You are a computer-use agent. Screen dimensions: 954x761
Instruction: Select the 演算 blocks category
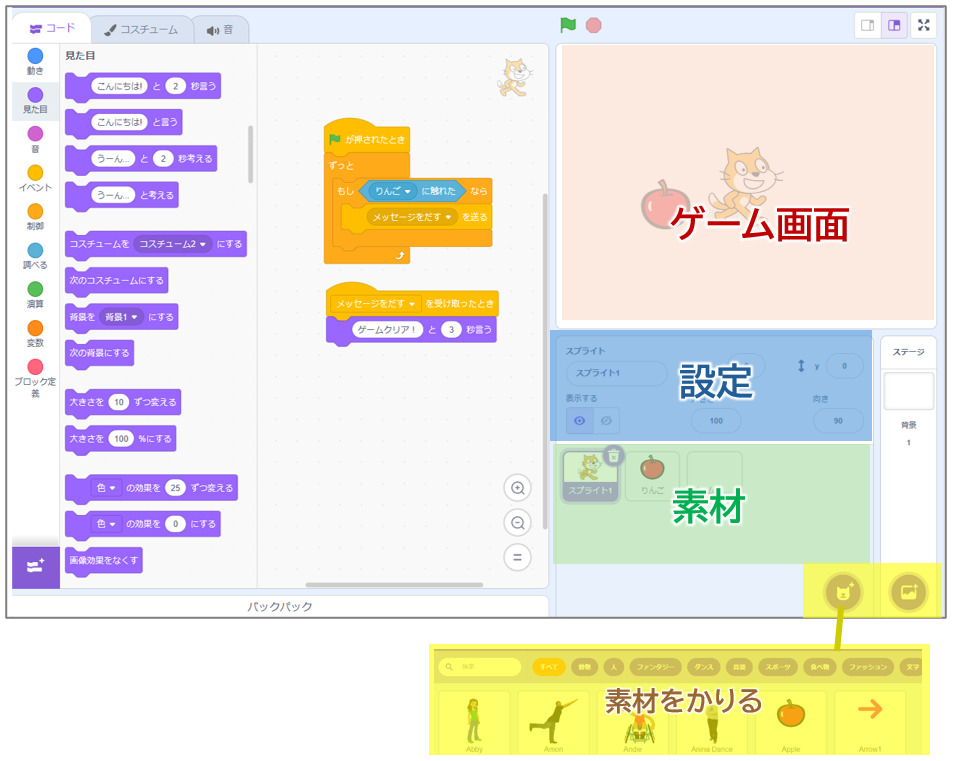click(35, 295)
